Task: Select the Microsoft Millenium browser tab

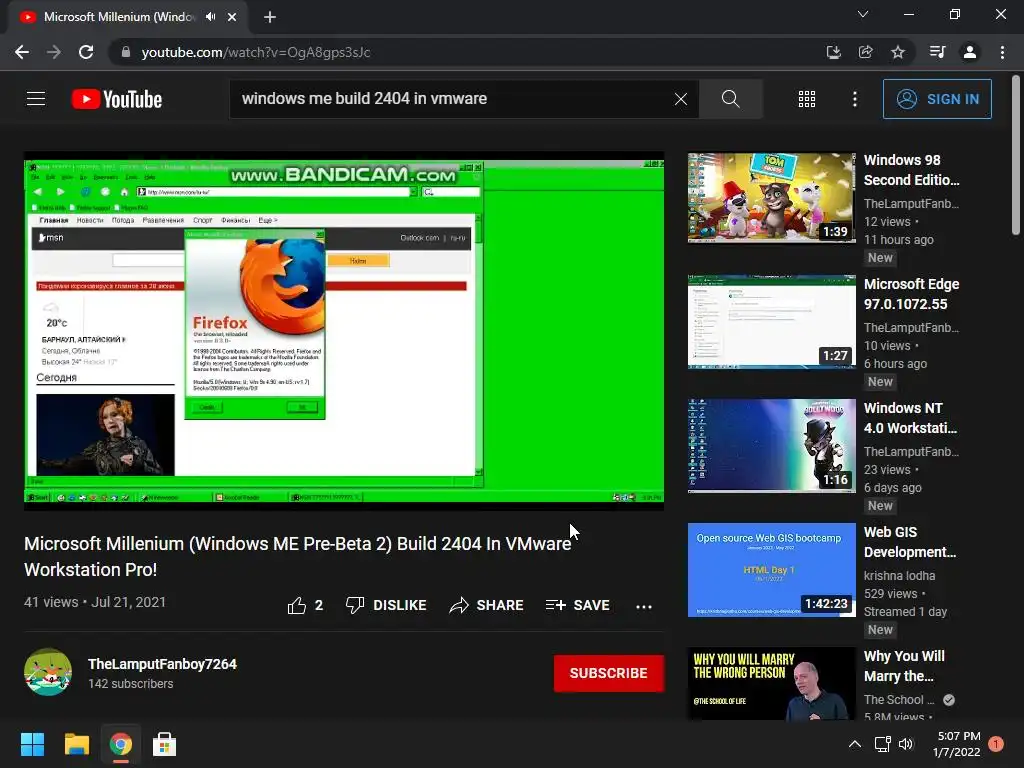Action: pos(127,17)
